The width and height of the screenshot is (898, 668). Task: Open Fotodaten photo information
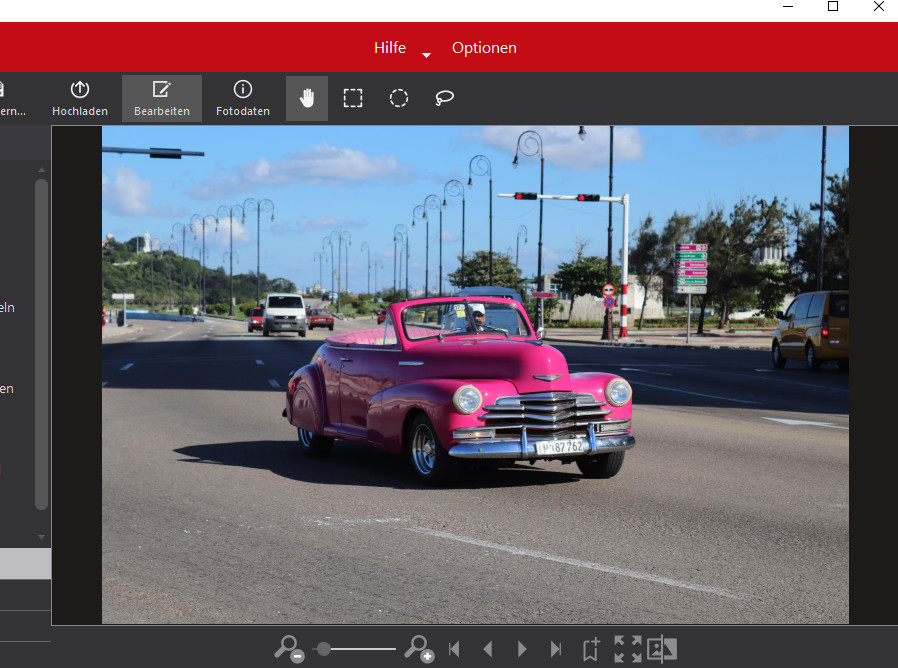[x=243, y=98]
